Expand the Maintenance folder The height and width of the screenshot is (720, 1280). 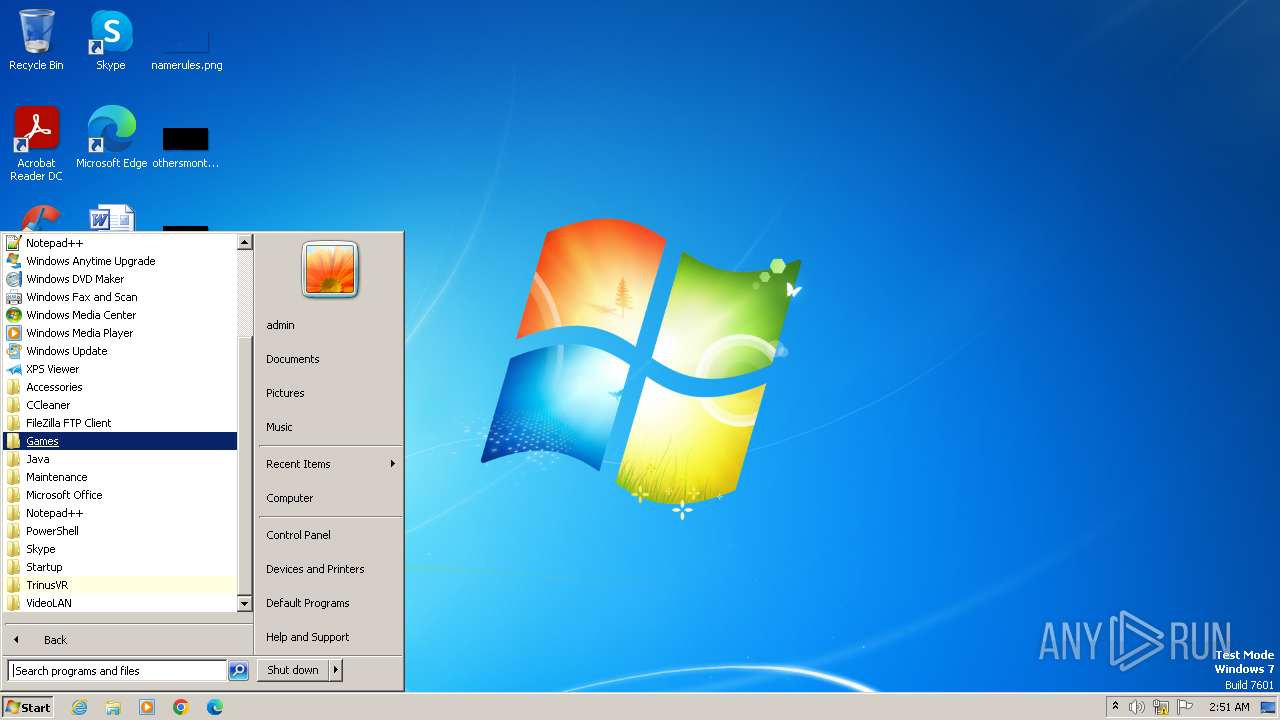click(x=120, y=477)
